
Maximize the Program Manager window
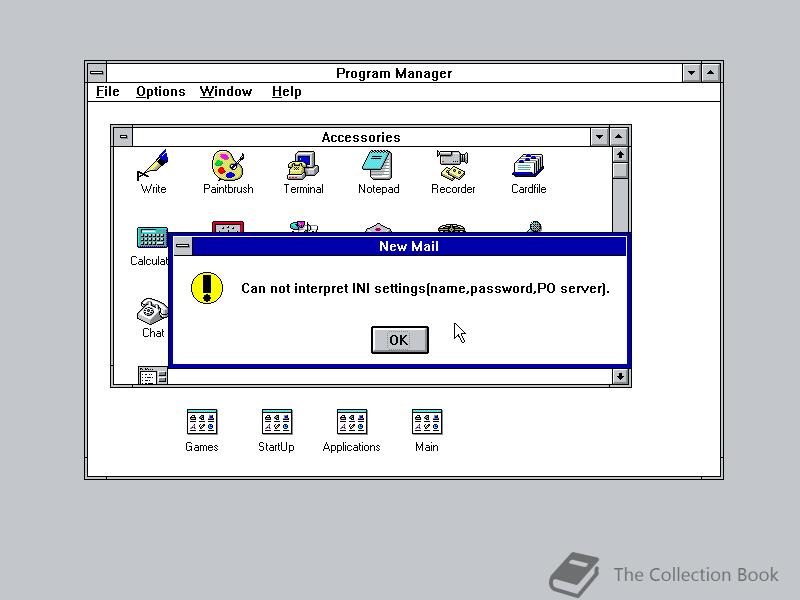click(711, 73)
